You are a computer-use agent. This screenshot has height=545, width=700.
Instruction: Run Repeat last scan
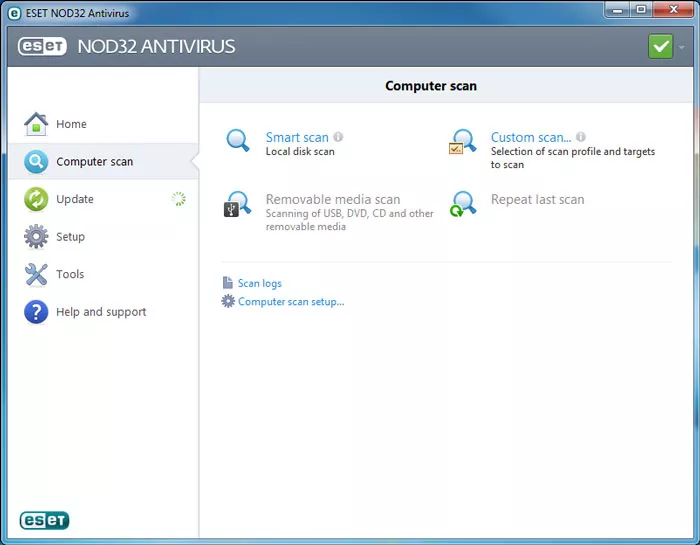(538, 199)
